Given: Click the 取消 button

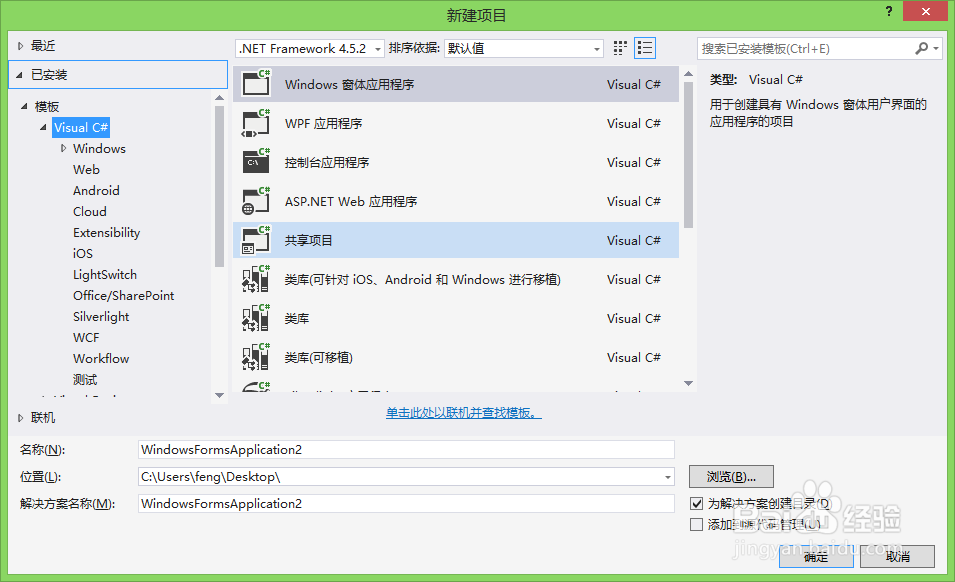Looking at the screenshot, I should click(897, 556).
